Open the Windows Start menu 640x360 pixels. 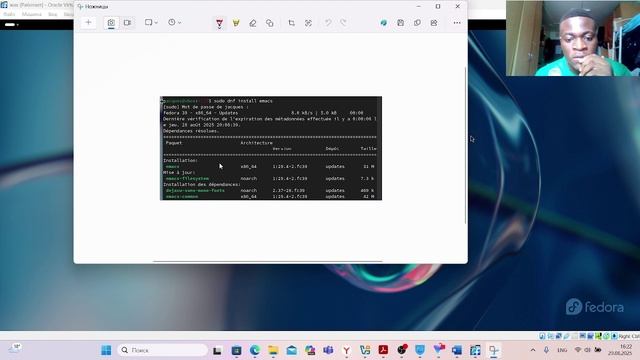coord(106,350)
